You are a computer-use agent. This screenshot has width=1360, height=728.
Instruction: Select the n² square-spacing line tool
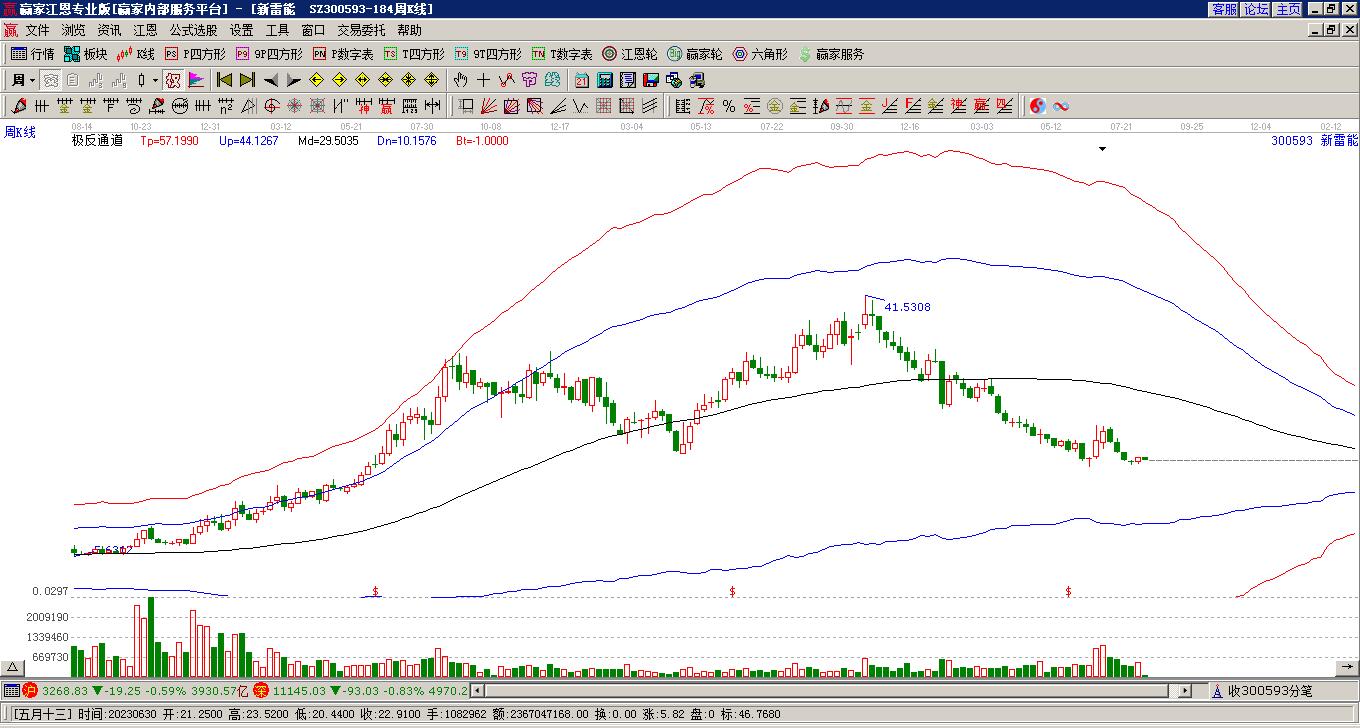pos(226,106)
